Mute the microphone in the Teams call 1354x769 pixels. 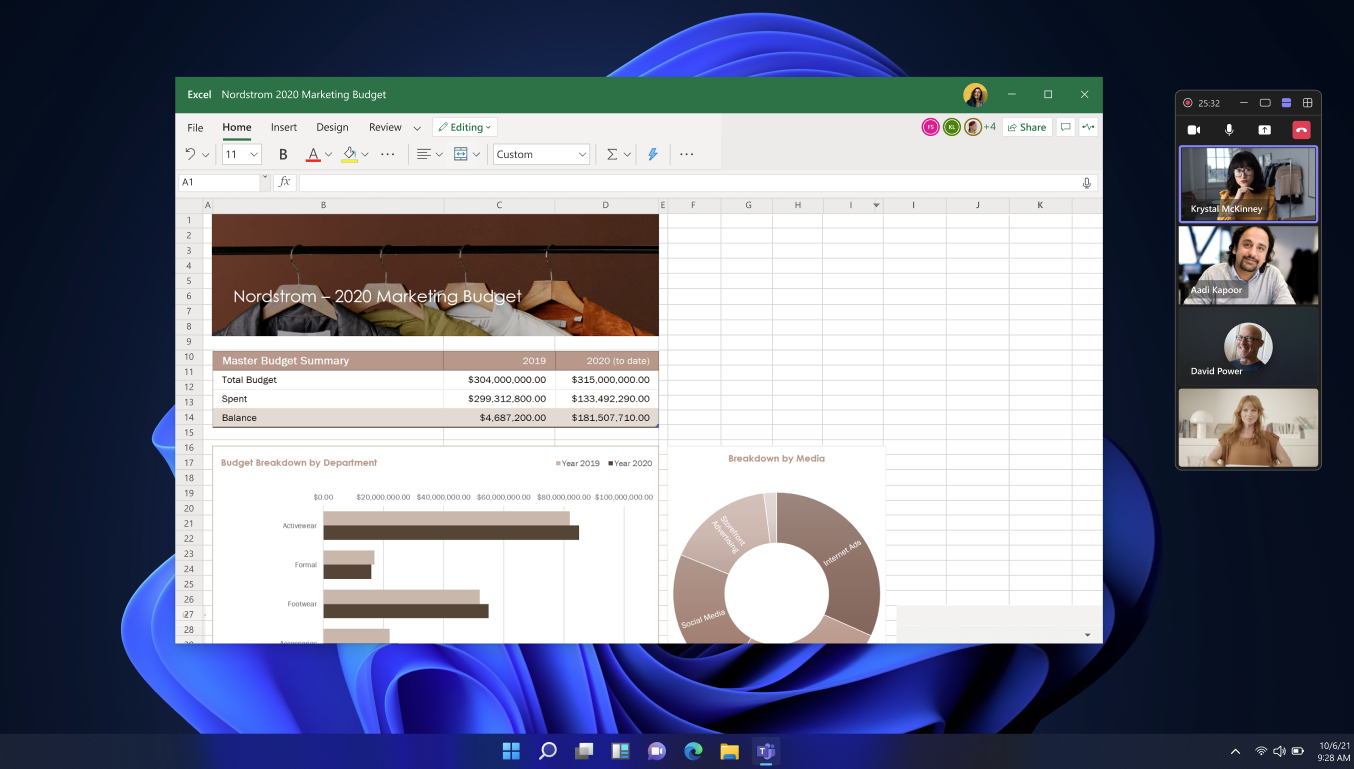coord(1229,128)
